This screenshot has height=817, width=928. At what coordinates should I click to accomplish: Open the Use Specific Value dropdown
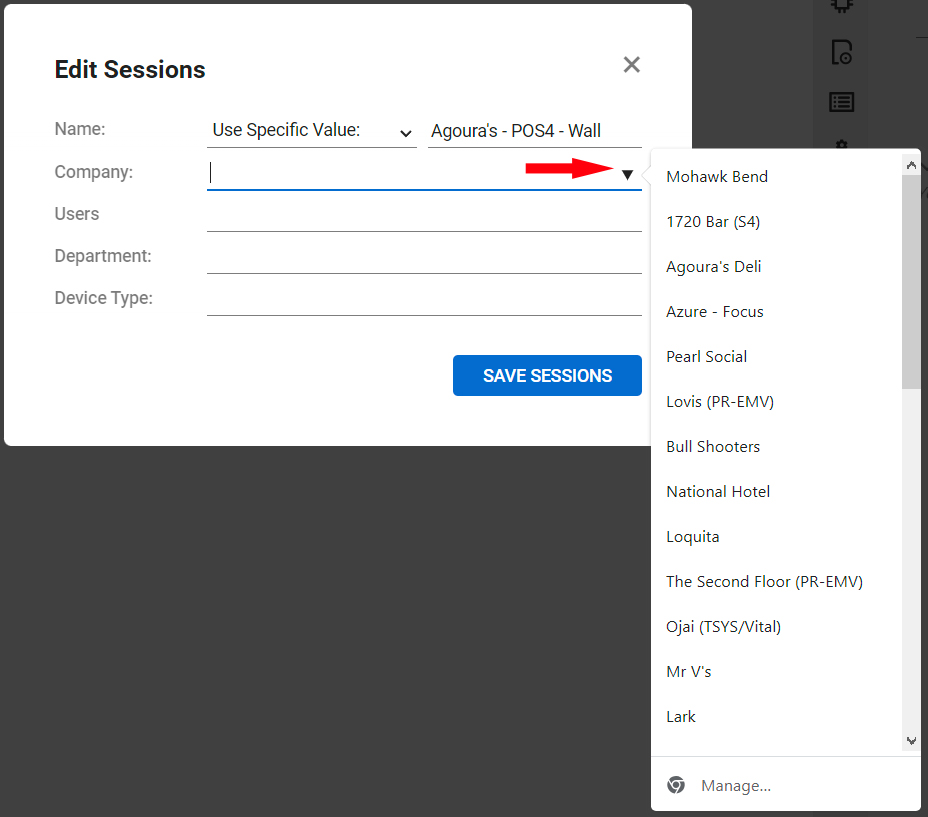(x=312, y=131)
